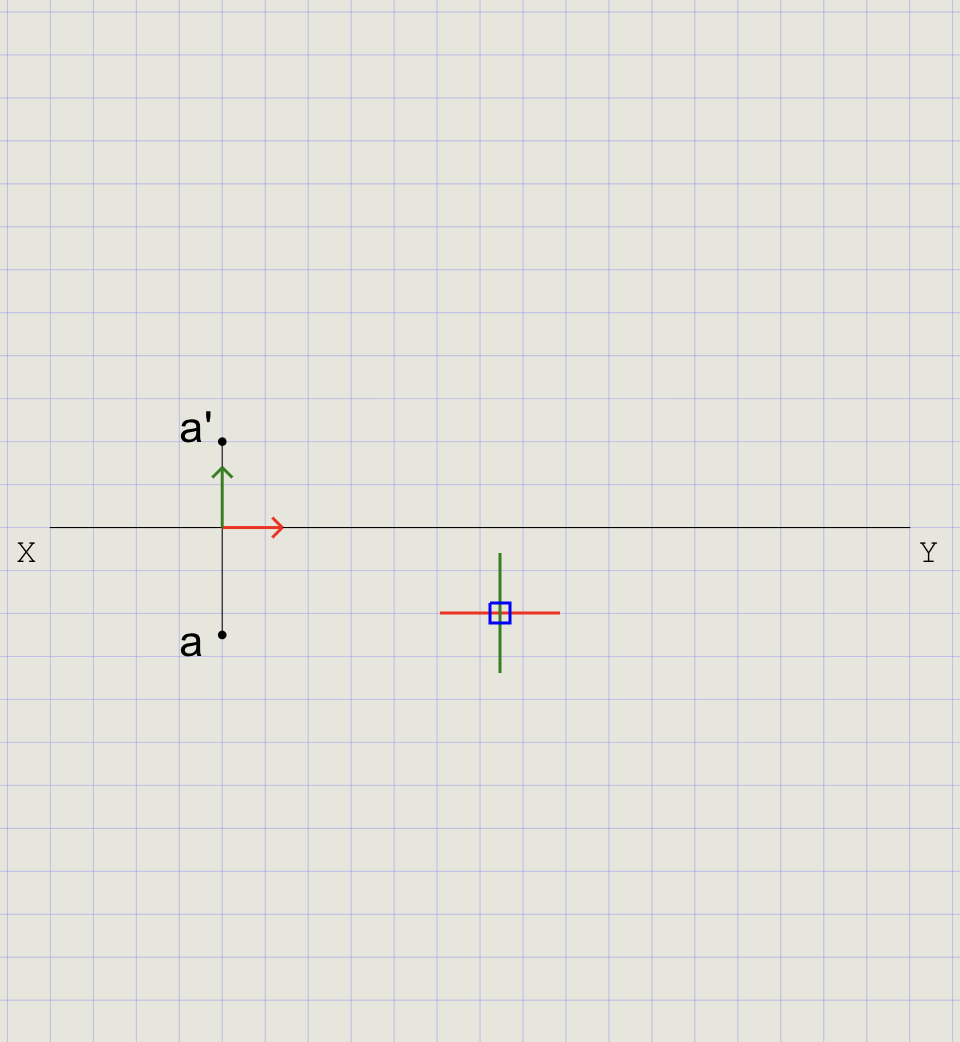Select the red horizontal axis arrow
The width and height of the screenshot is (960, 1042).
[250, 527]
